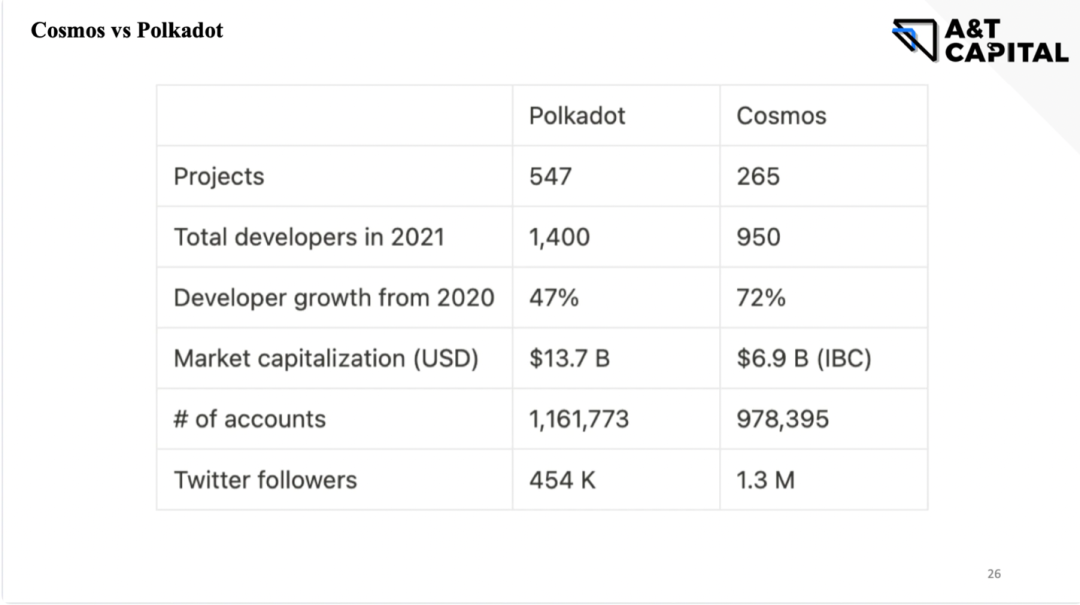The image size is (1080, 605).
Task: Click the '$6.9 B (IBC)' cell
Action: 804,358
